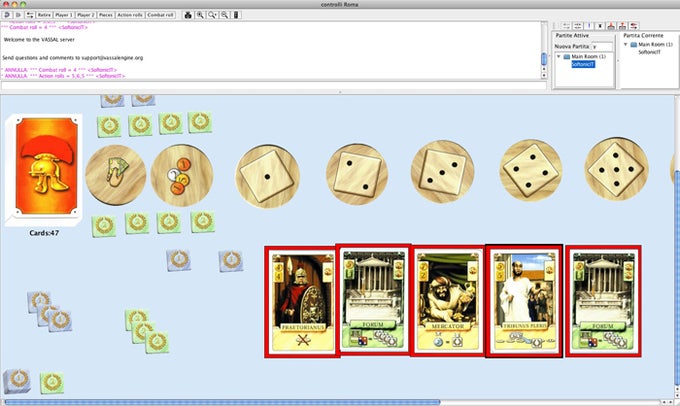Click the Cards:47 label
680x406 pixels.
(x=44, y=233)
